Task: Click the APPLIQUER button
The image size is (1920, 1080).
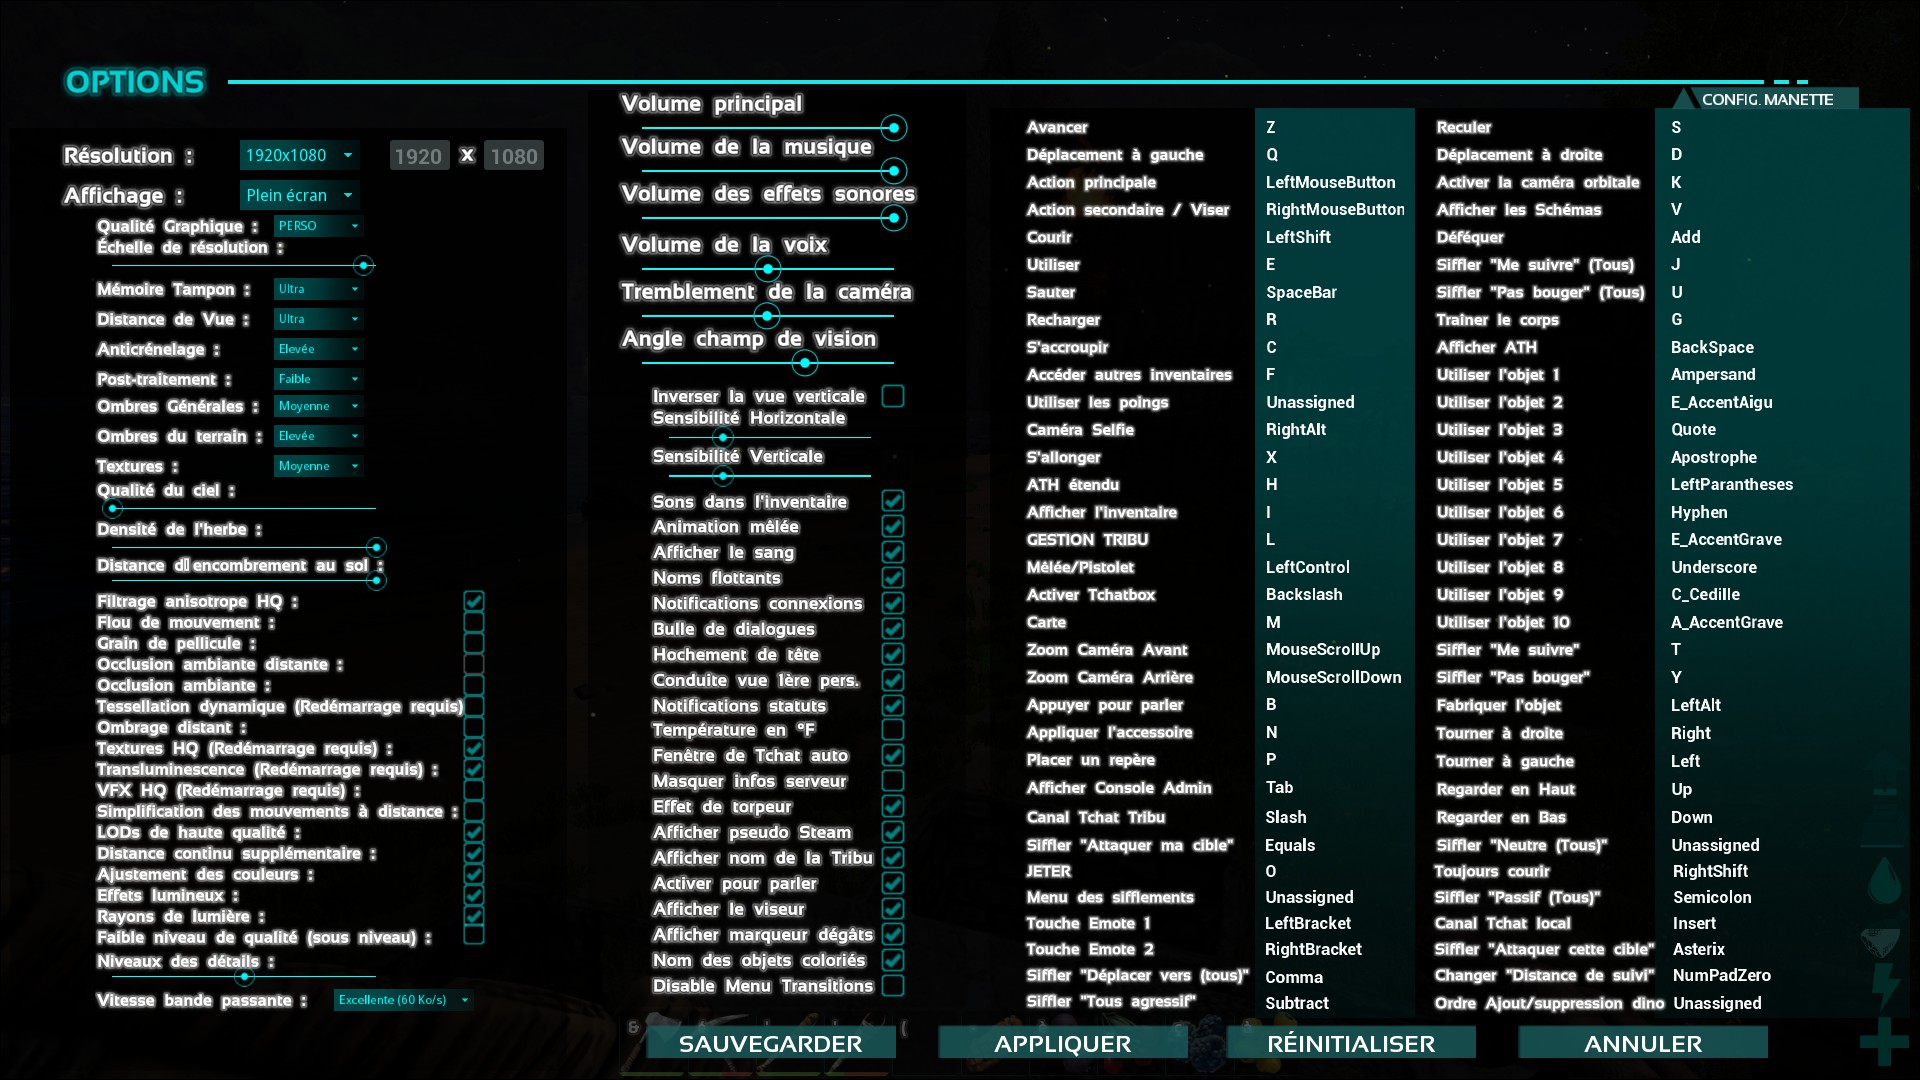Action: (x=1062, y=1043)
